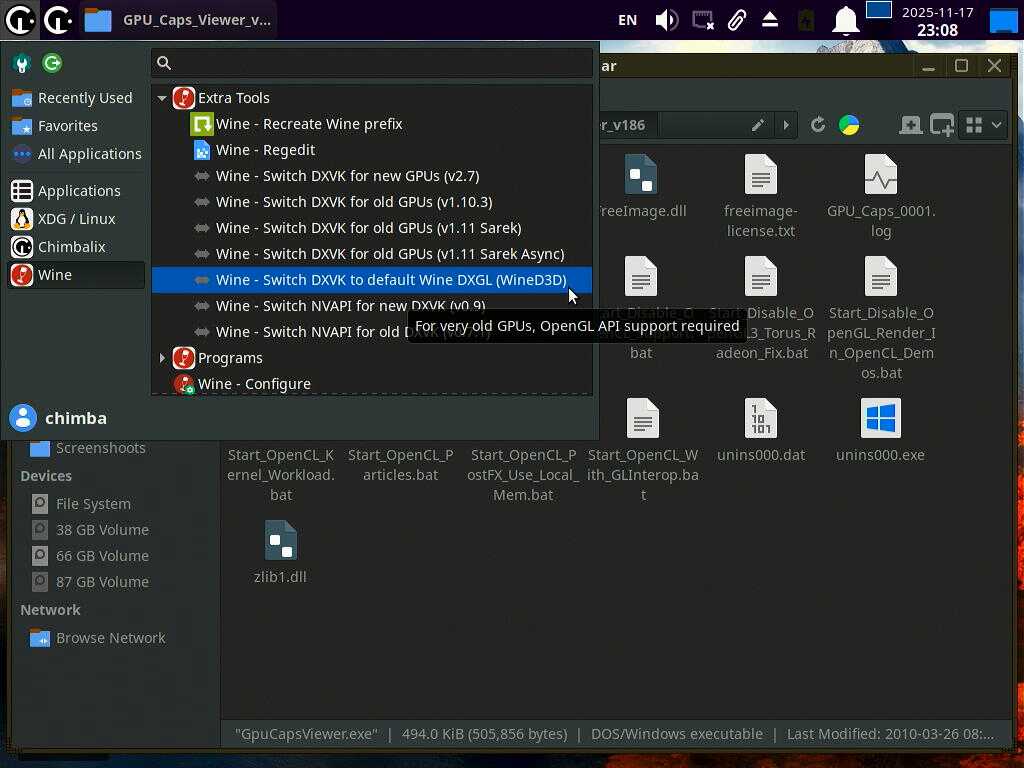The image size is (1024, 768).
Task: Open the EN keyboard layout indicator
Action: tap(627, 20)
